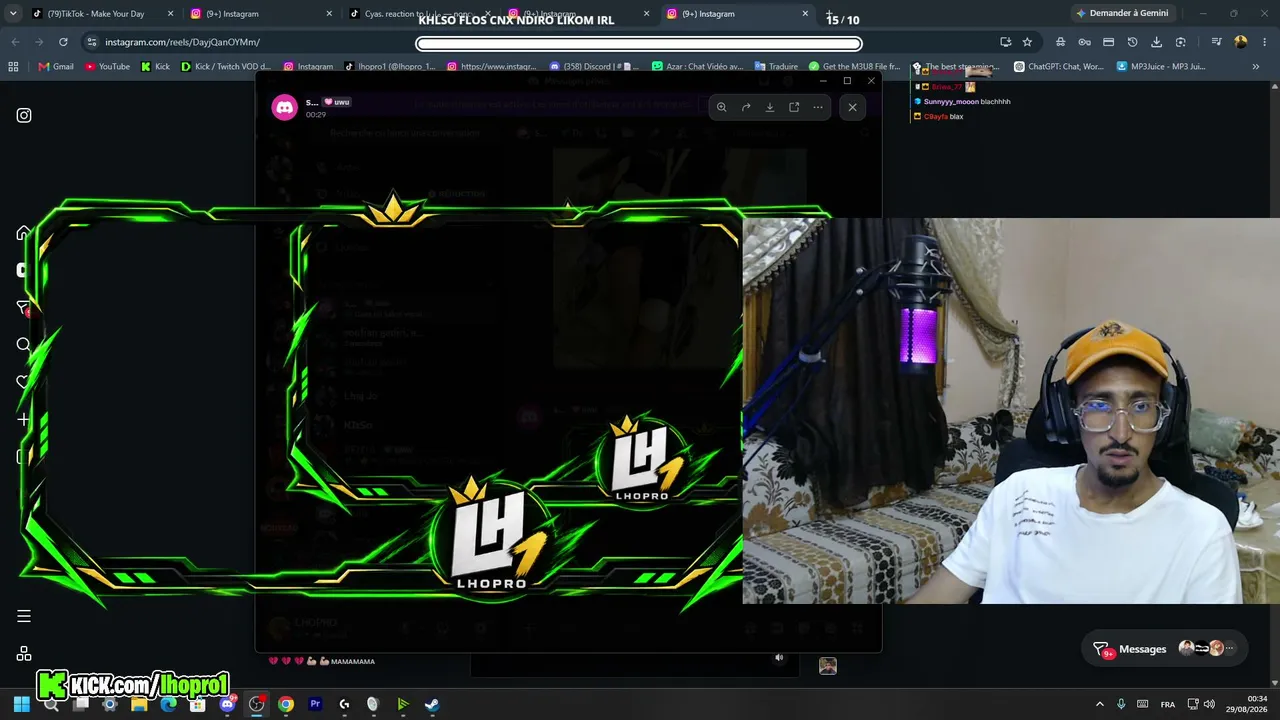
Task: Go back in Chrome
Action: [x=15, y=42]
